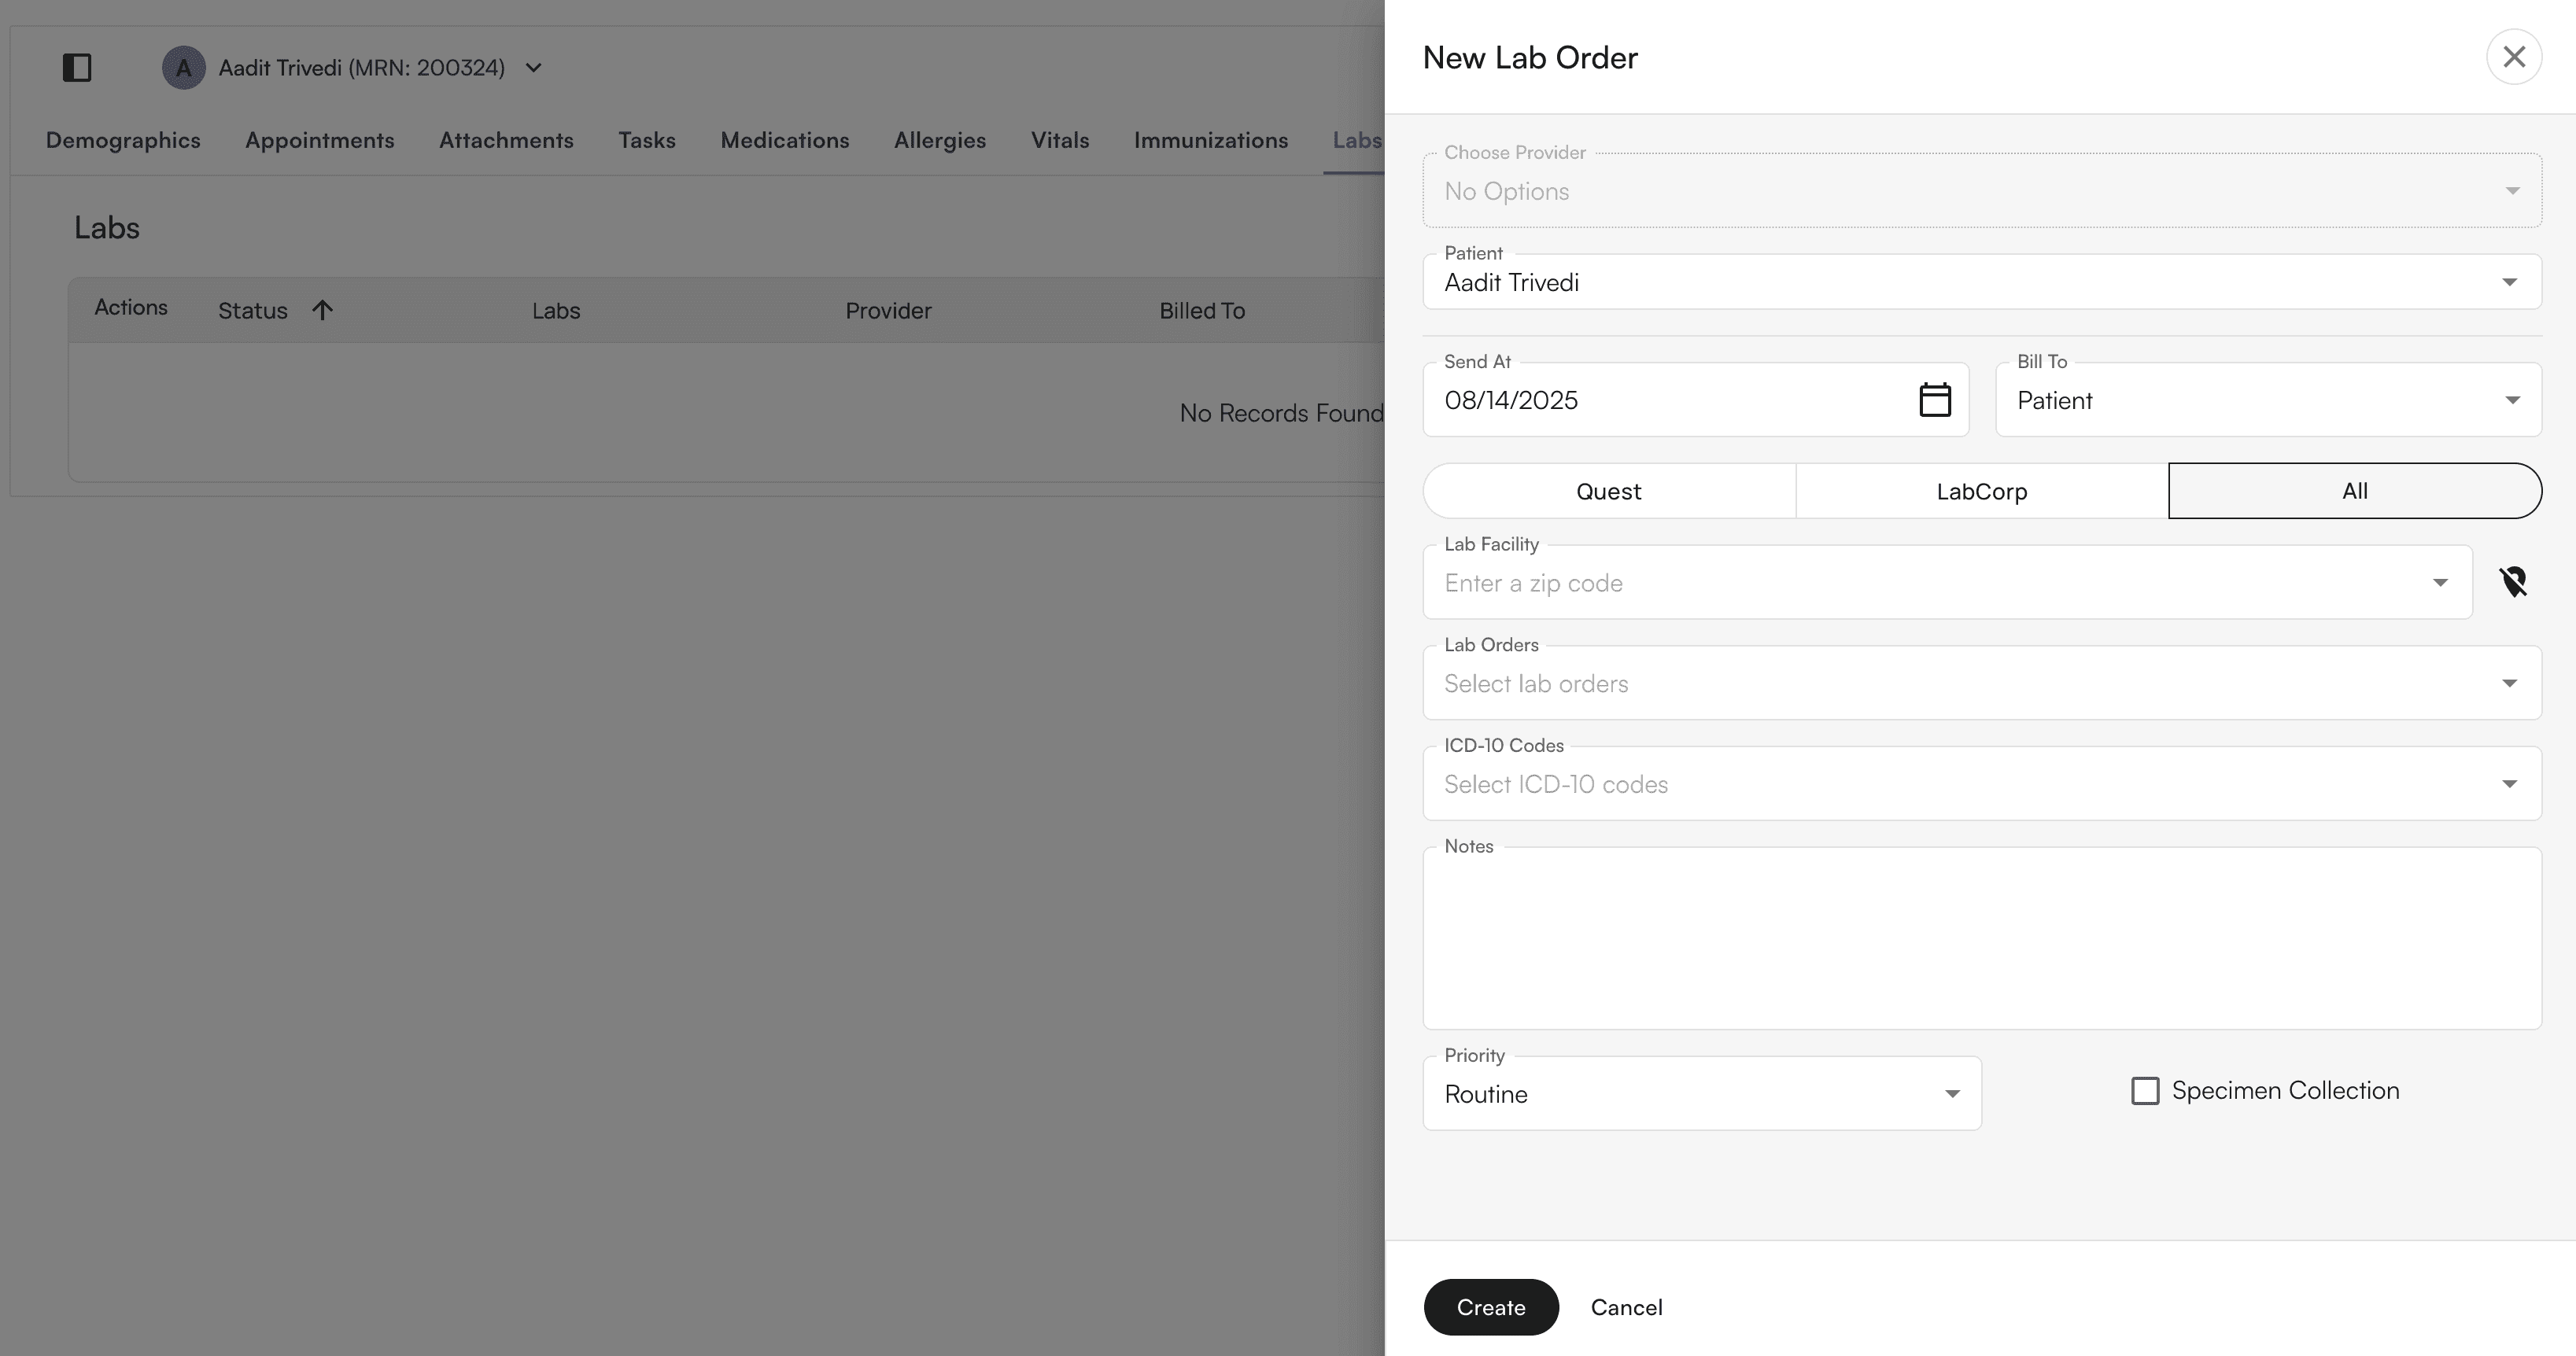Click the location-off pin icon
The width and height of the screenshot is (2576, 1356).
pos(2512,582)
